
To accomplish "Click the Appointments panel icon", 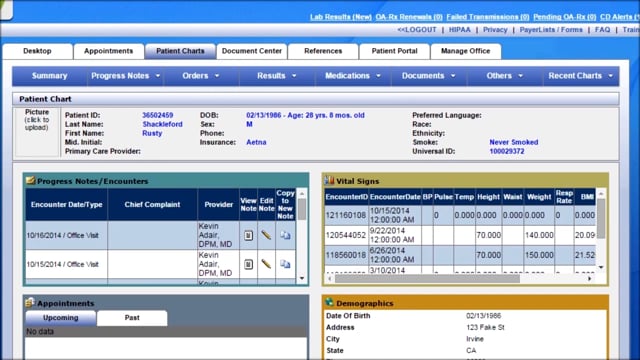I will [x=30, y=303].
